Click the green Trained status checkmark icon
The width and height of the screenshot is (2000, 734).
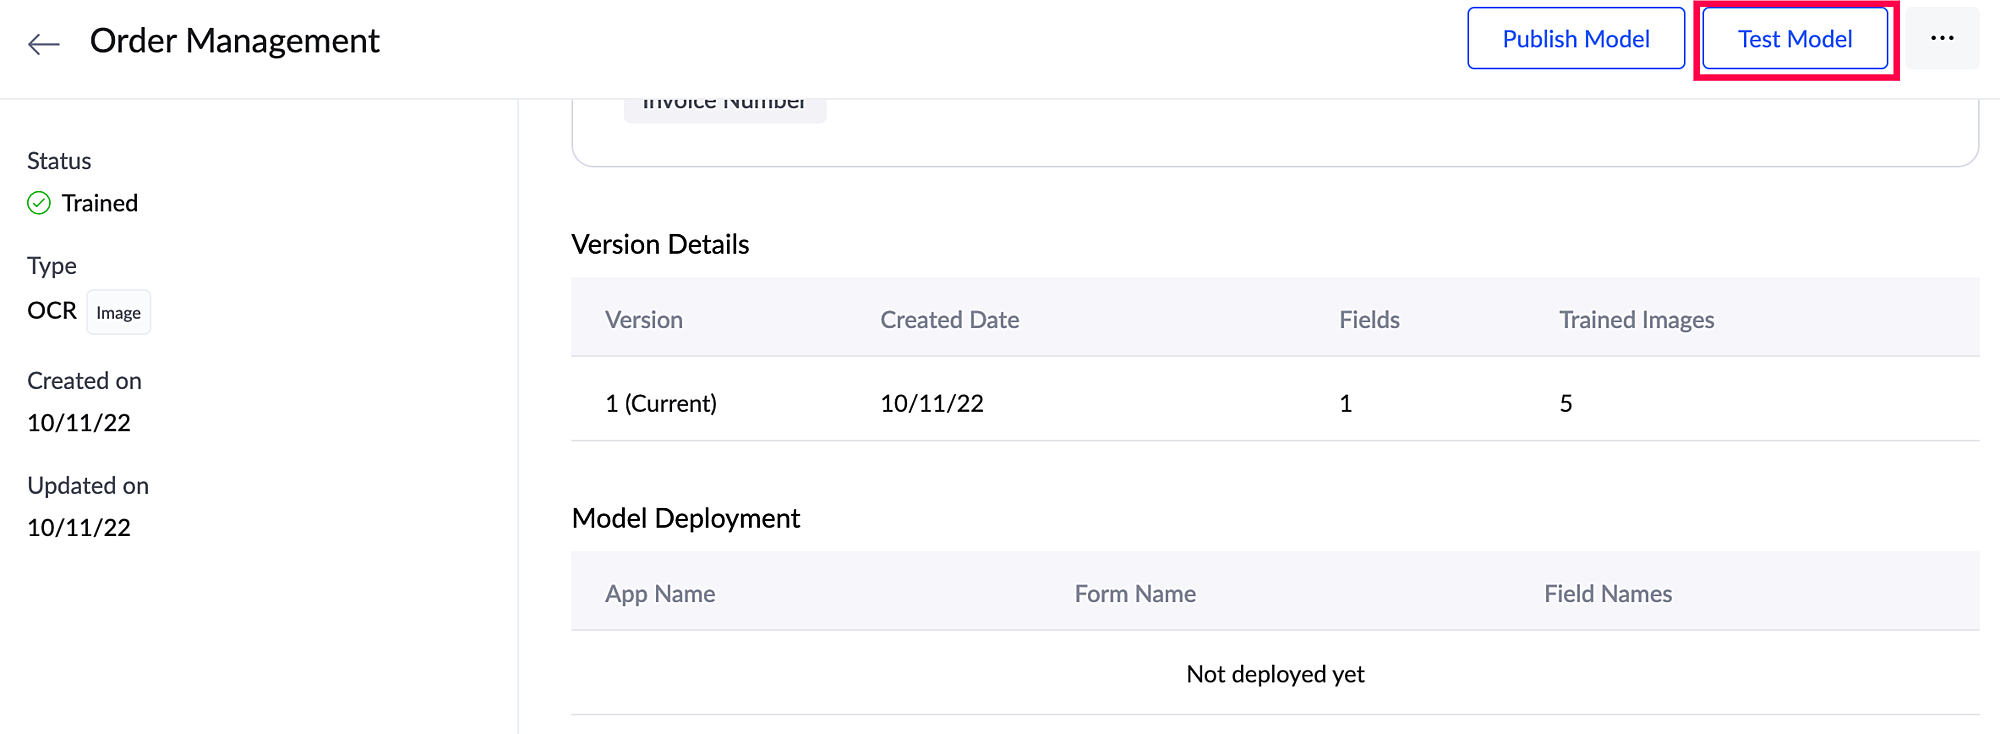coord(39,203)
